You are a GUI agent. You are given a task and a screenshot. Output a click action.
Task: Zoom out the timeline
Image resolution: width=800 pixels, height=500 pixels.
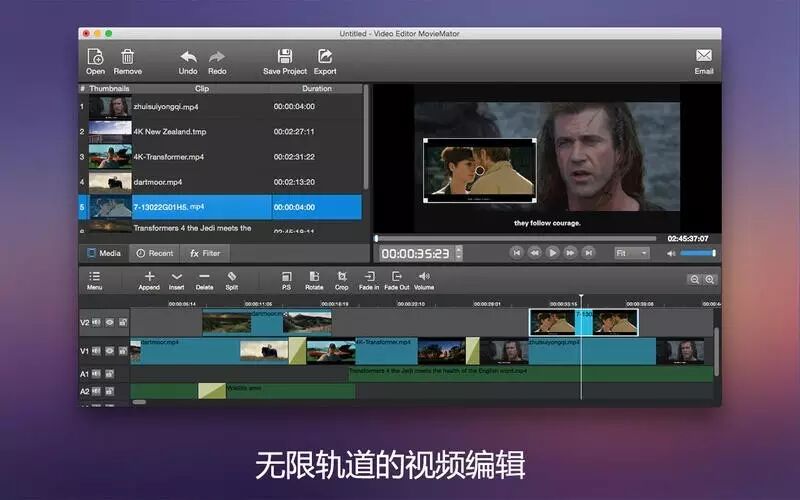pos(694,279)
